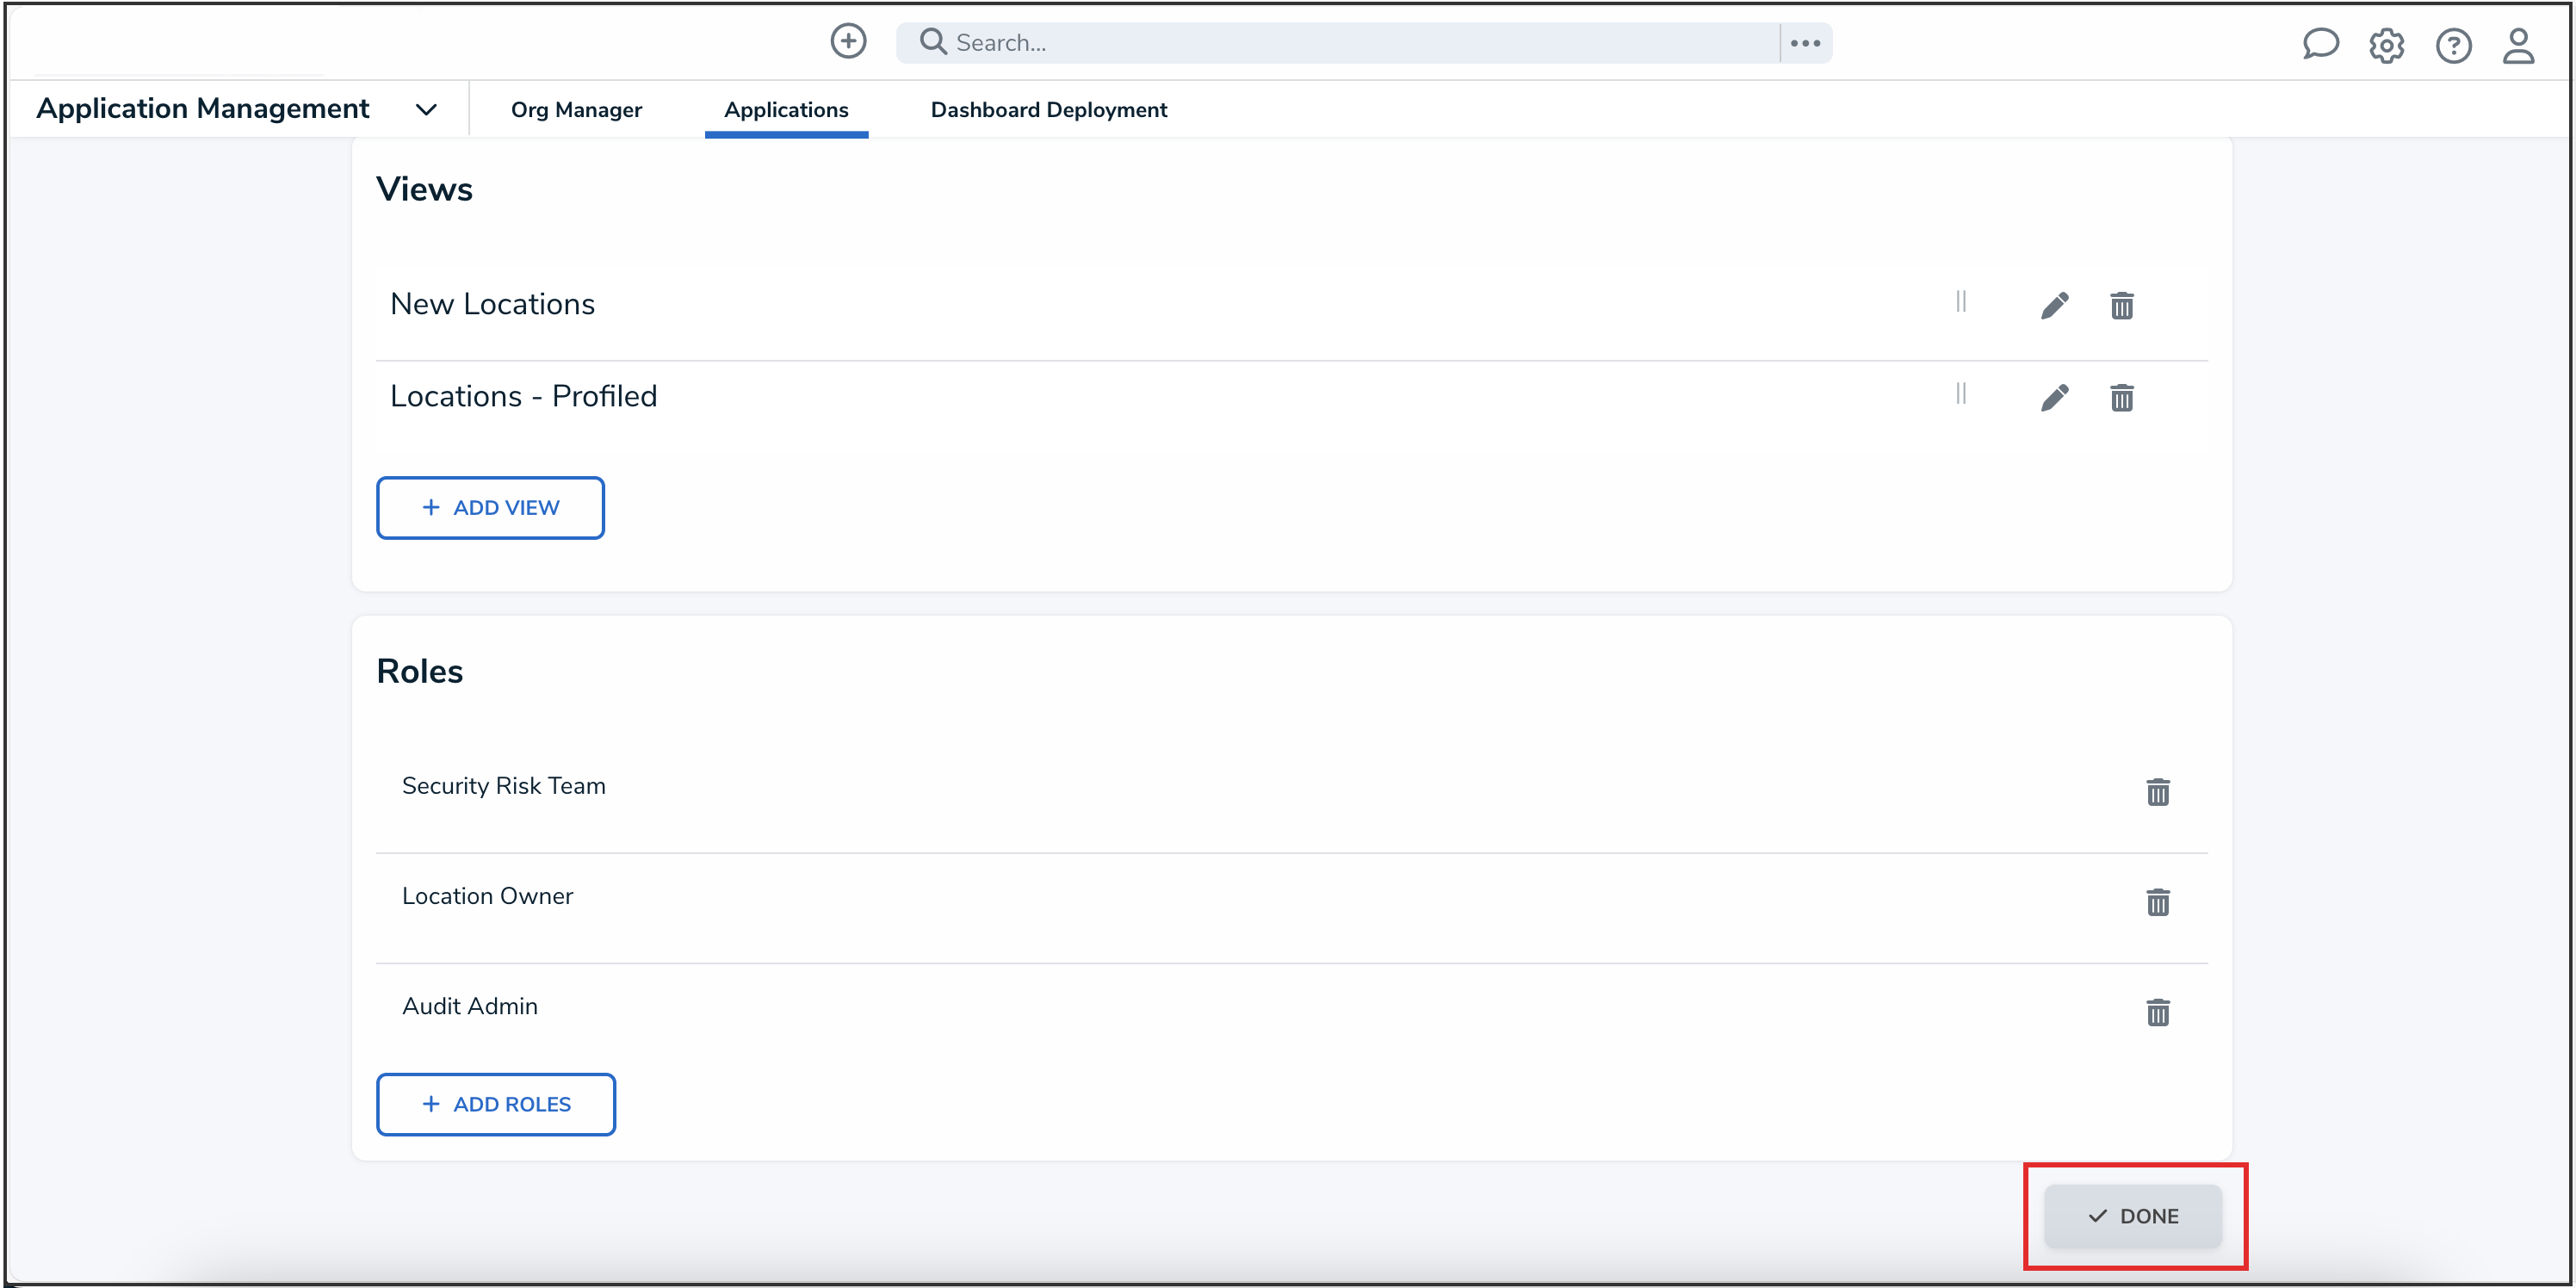Remove the Location Owner role
The image size is (2576, 1288).
[2157, 902]
